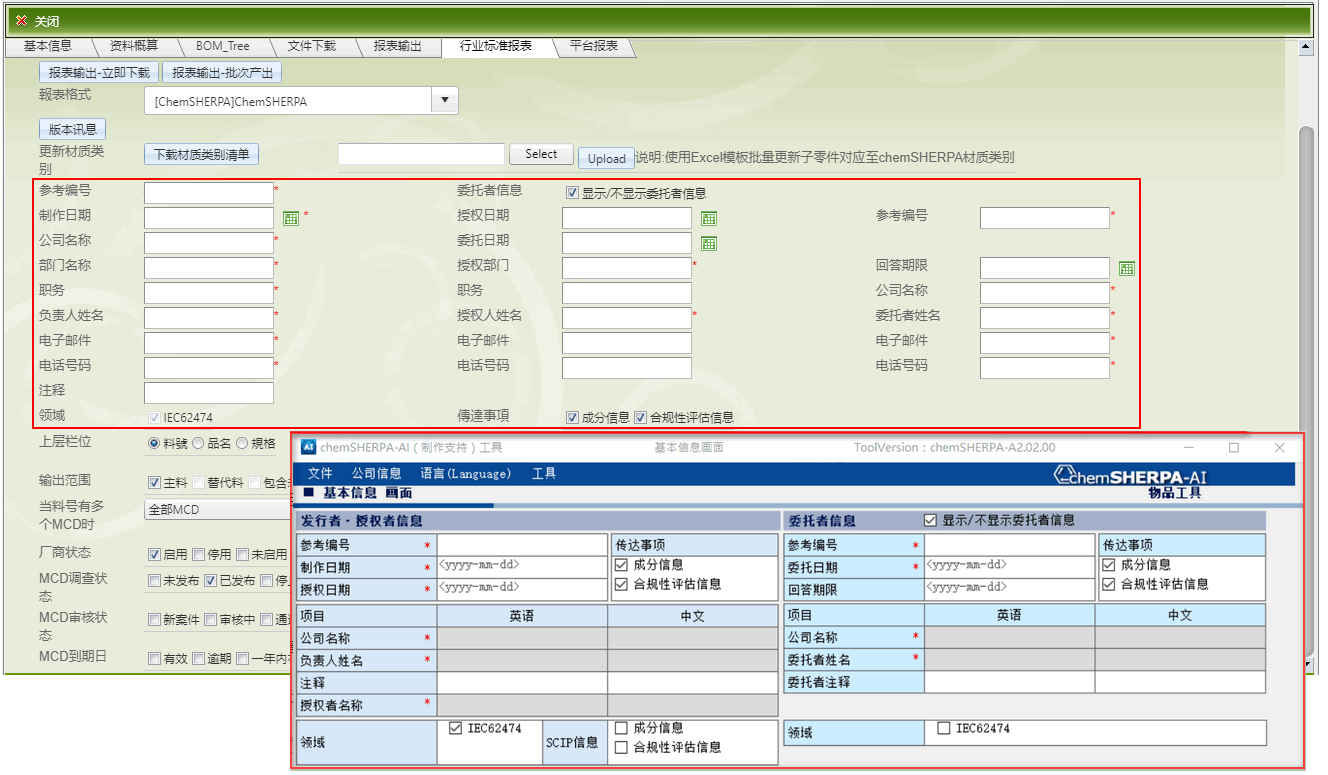Open calendar picker beside web form 授权日期
The width and height of the screenshot is (1328, 775).
[x=709, y=218]
